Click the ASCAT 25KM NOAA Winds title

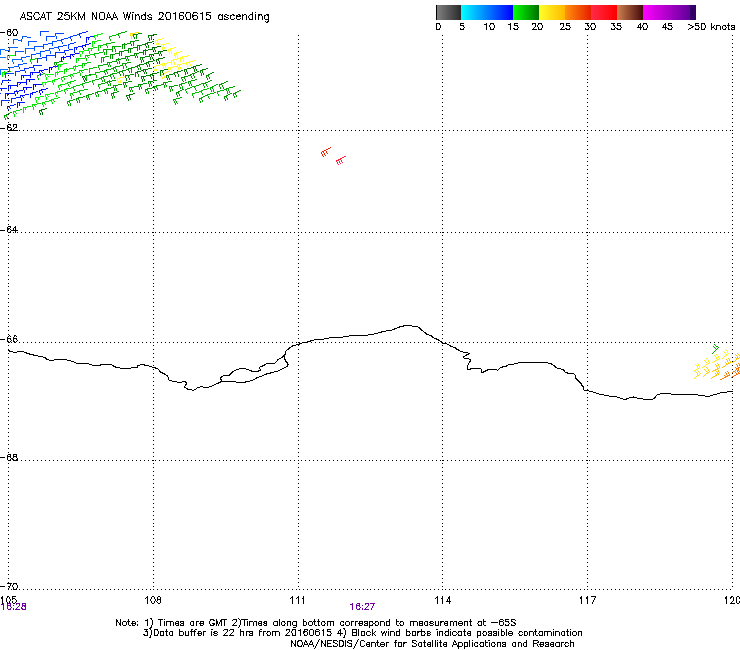[144, 17]
